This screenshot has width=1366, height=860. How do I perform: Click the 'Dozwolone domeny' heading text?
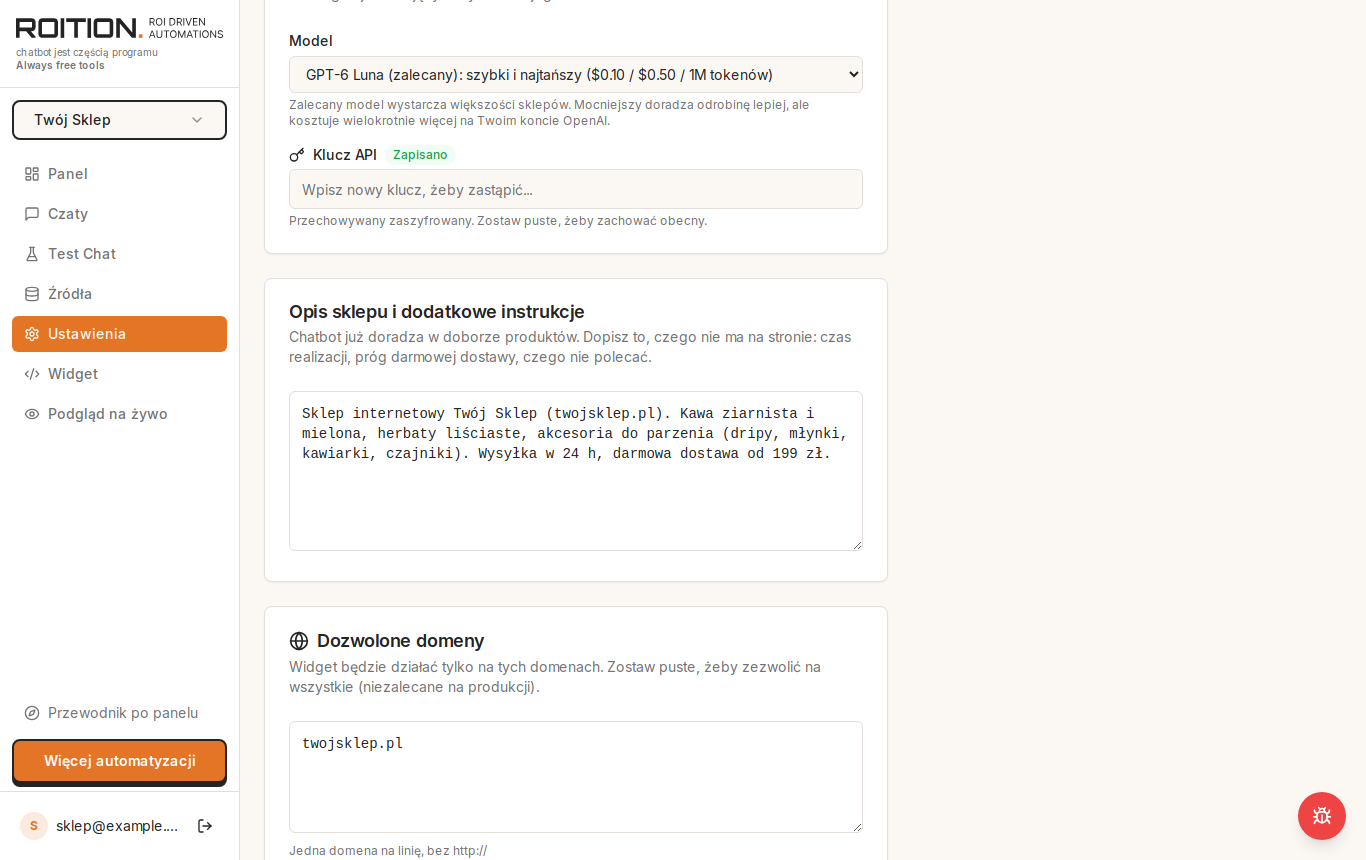(x=401, y=641)
